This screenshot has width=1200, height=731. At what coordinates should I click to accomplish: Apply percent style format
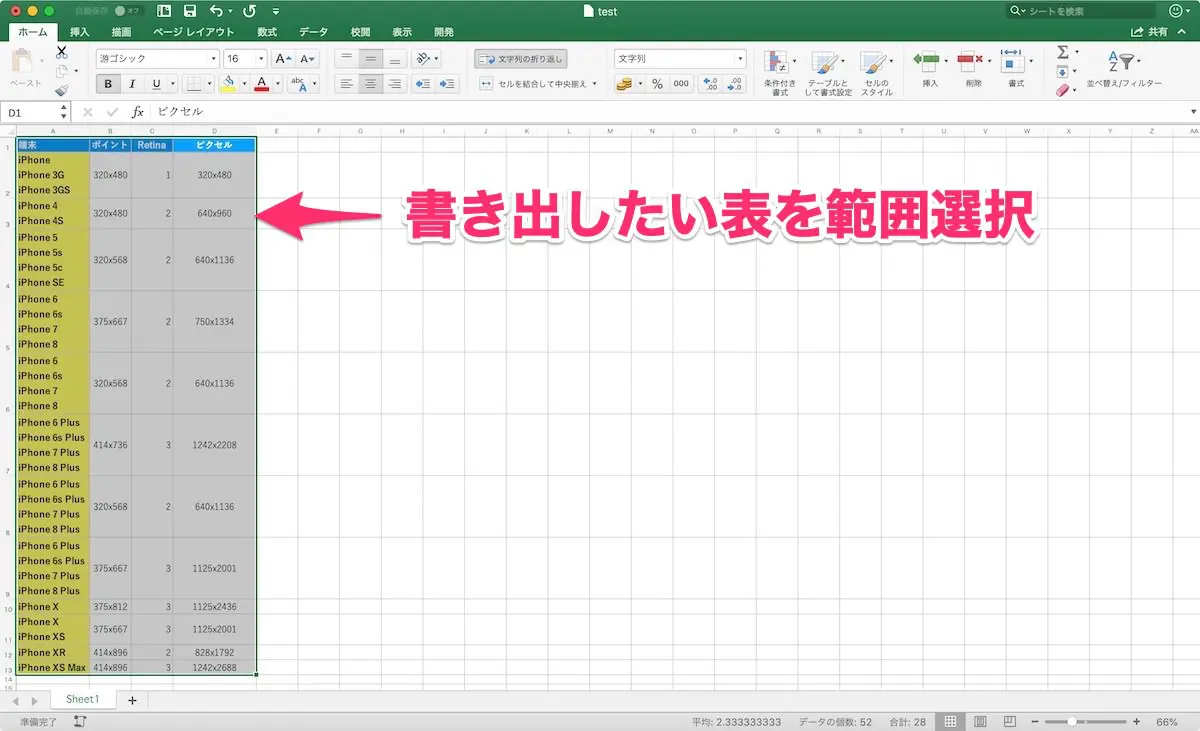(657, 84)
